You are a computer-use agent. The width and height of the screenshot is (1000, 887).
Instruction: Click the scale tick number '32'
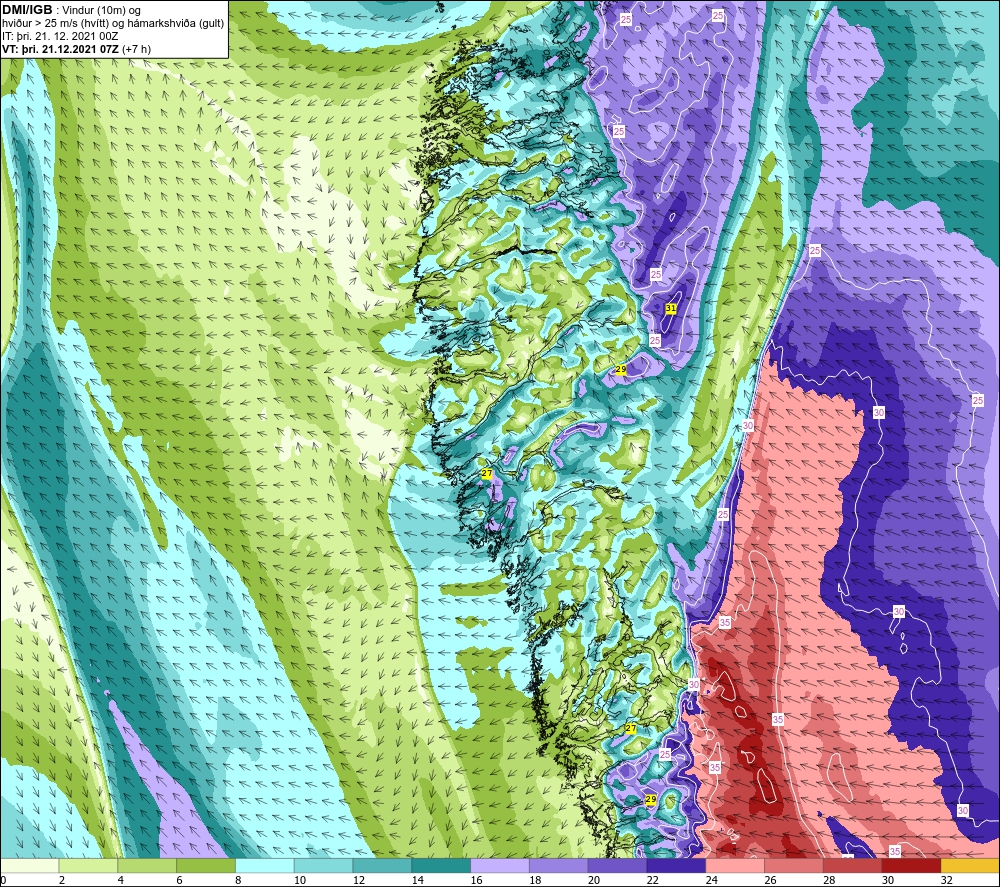(946, 881)
